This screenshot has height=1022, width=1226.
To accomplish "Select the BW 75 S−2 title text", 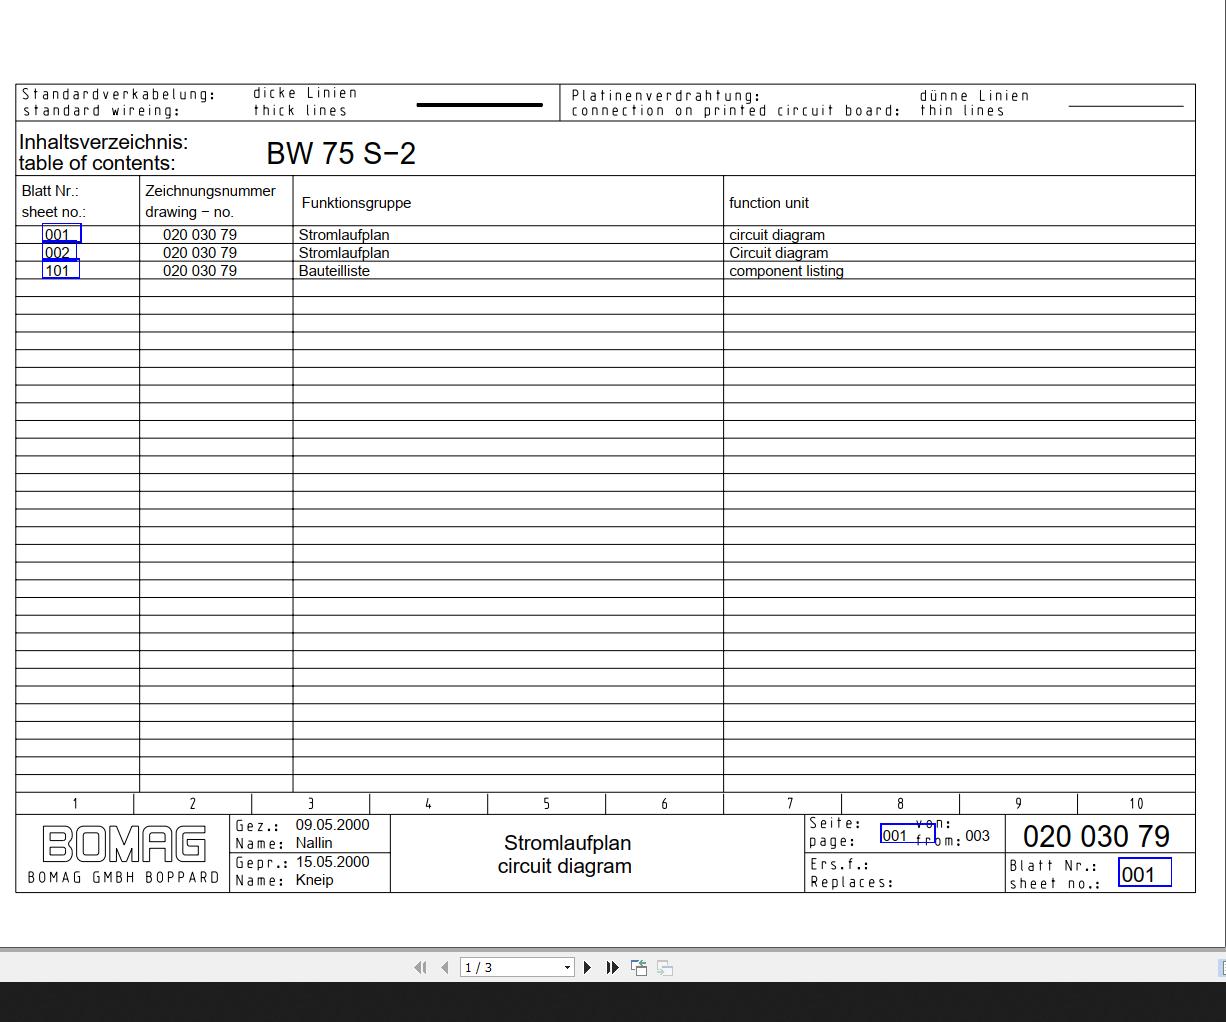I will [x=341, y=153].
